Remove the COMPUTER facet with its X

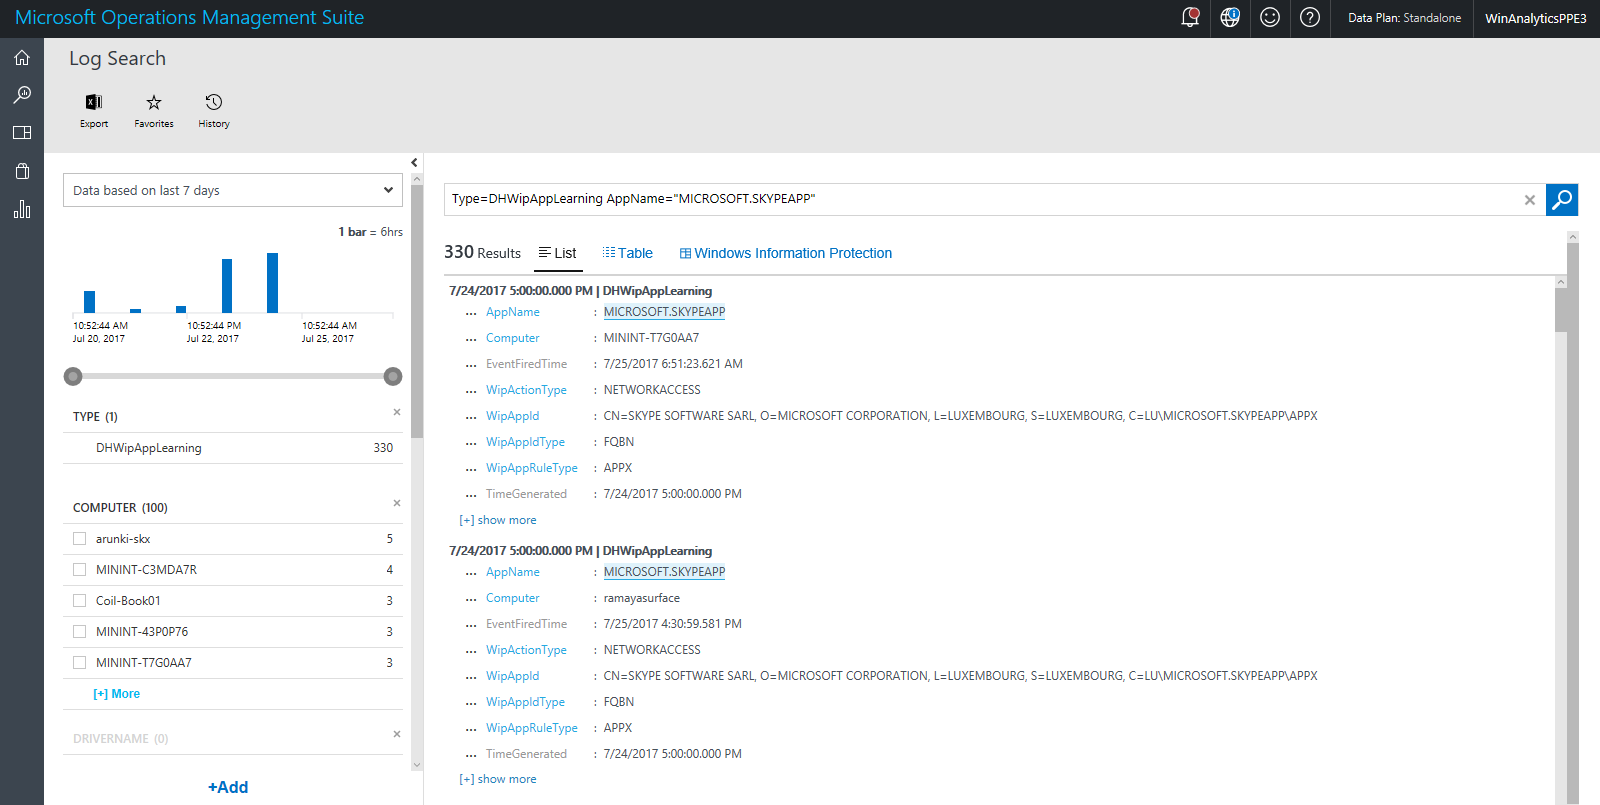coord(397,503)
